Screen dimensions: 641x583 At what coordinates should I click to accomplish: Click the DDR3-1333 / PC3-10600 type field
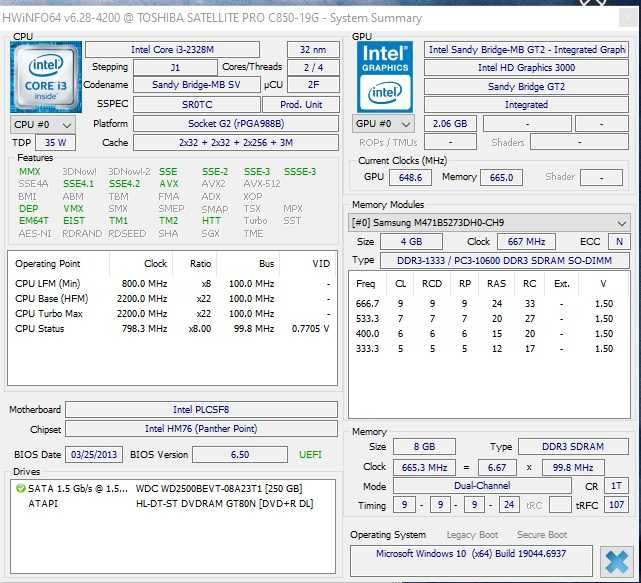[504, 261]
